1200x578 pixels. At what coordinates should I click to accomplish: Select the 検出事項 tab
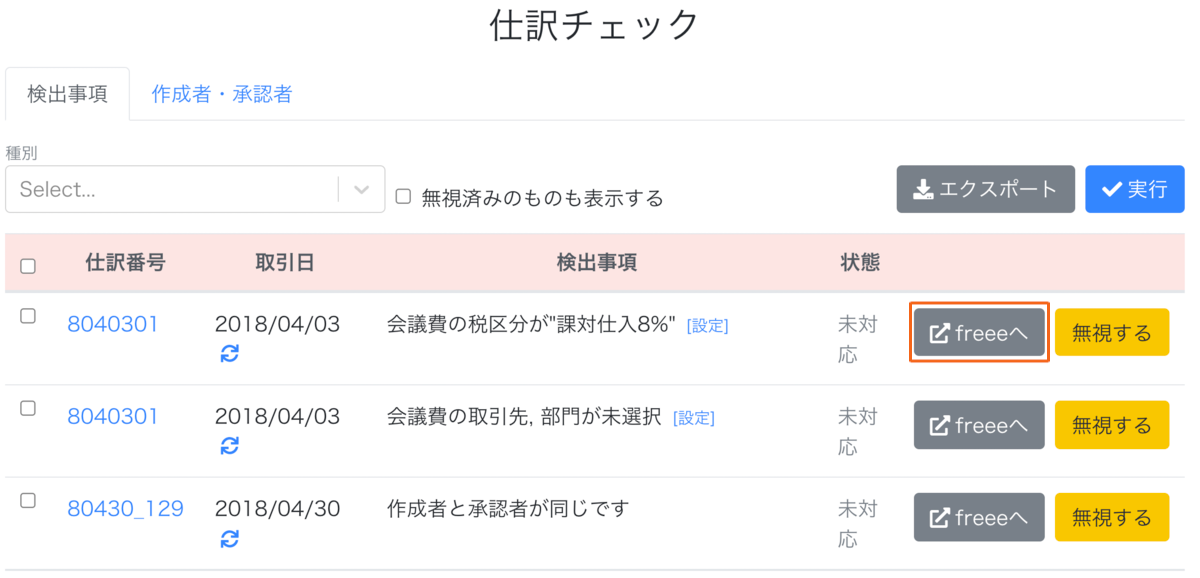point(67,94)
